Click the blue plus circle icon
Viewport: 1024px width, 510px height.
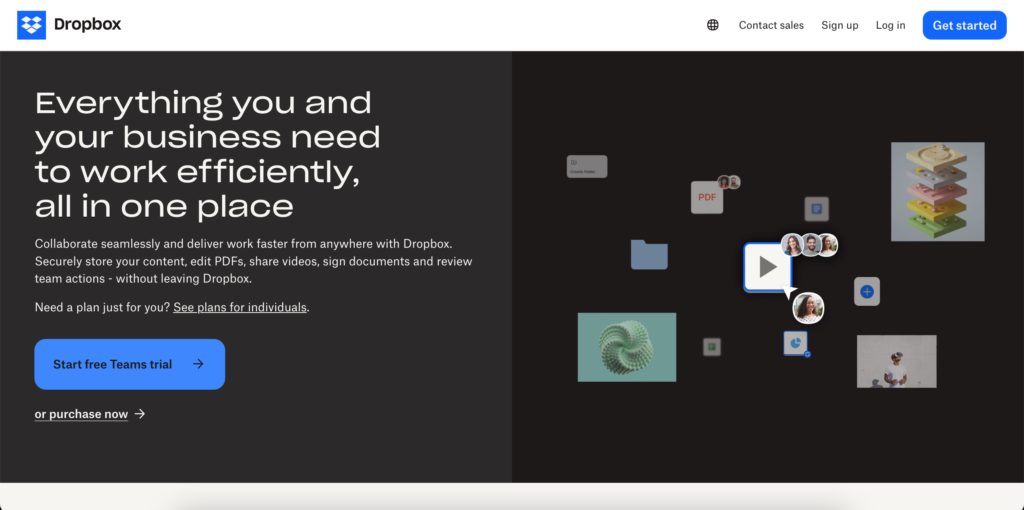867,291
